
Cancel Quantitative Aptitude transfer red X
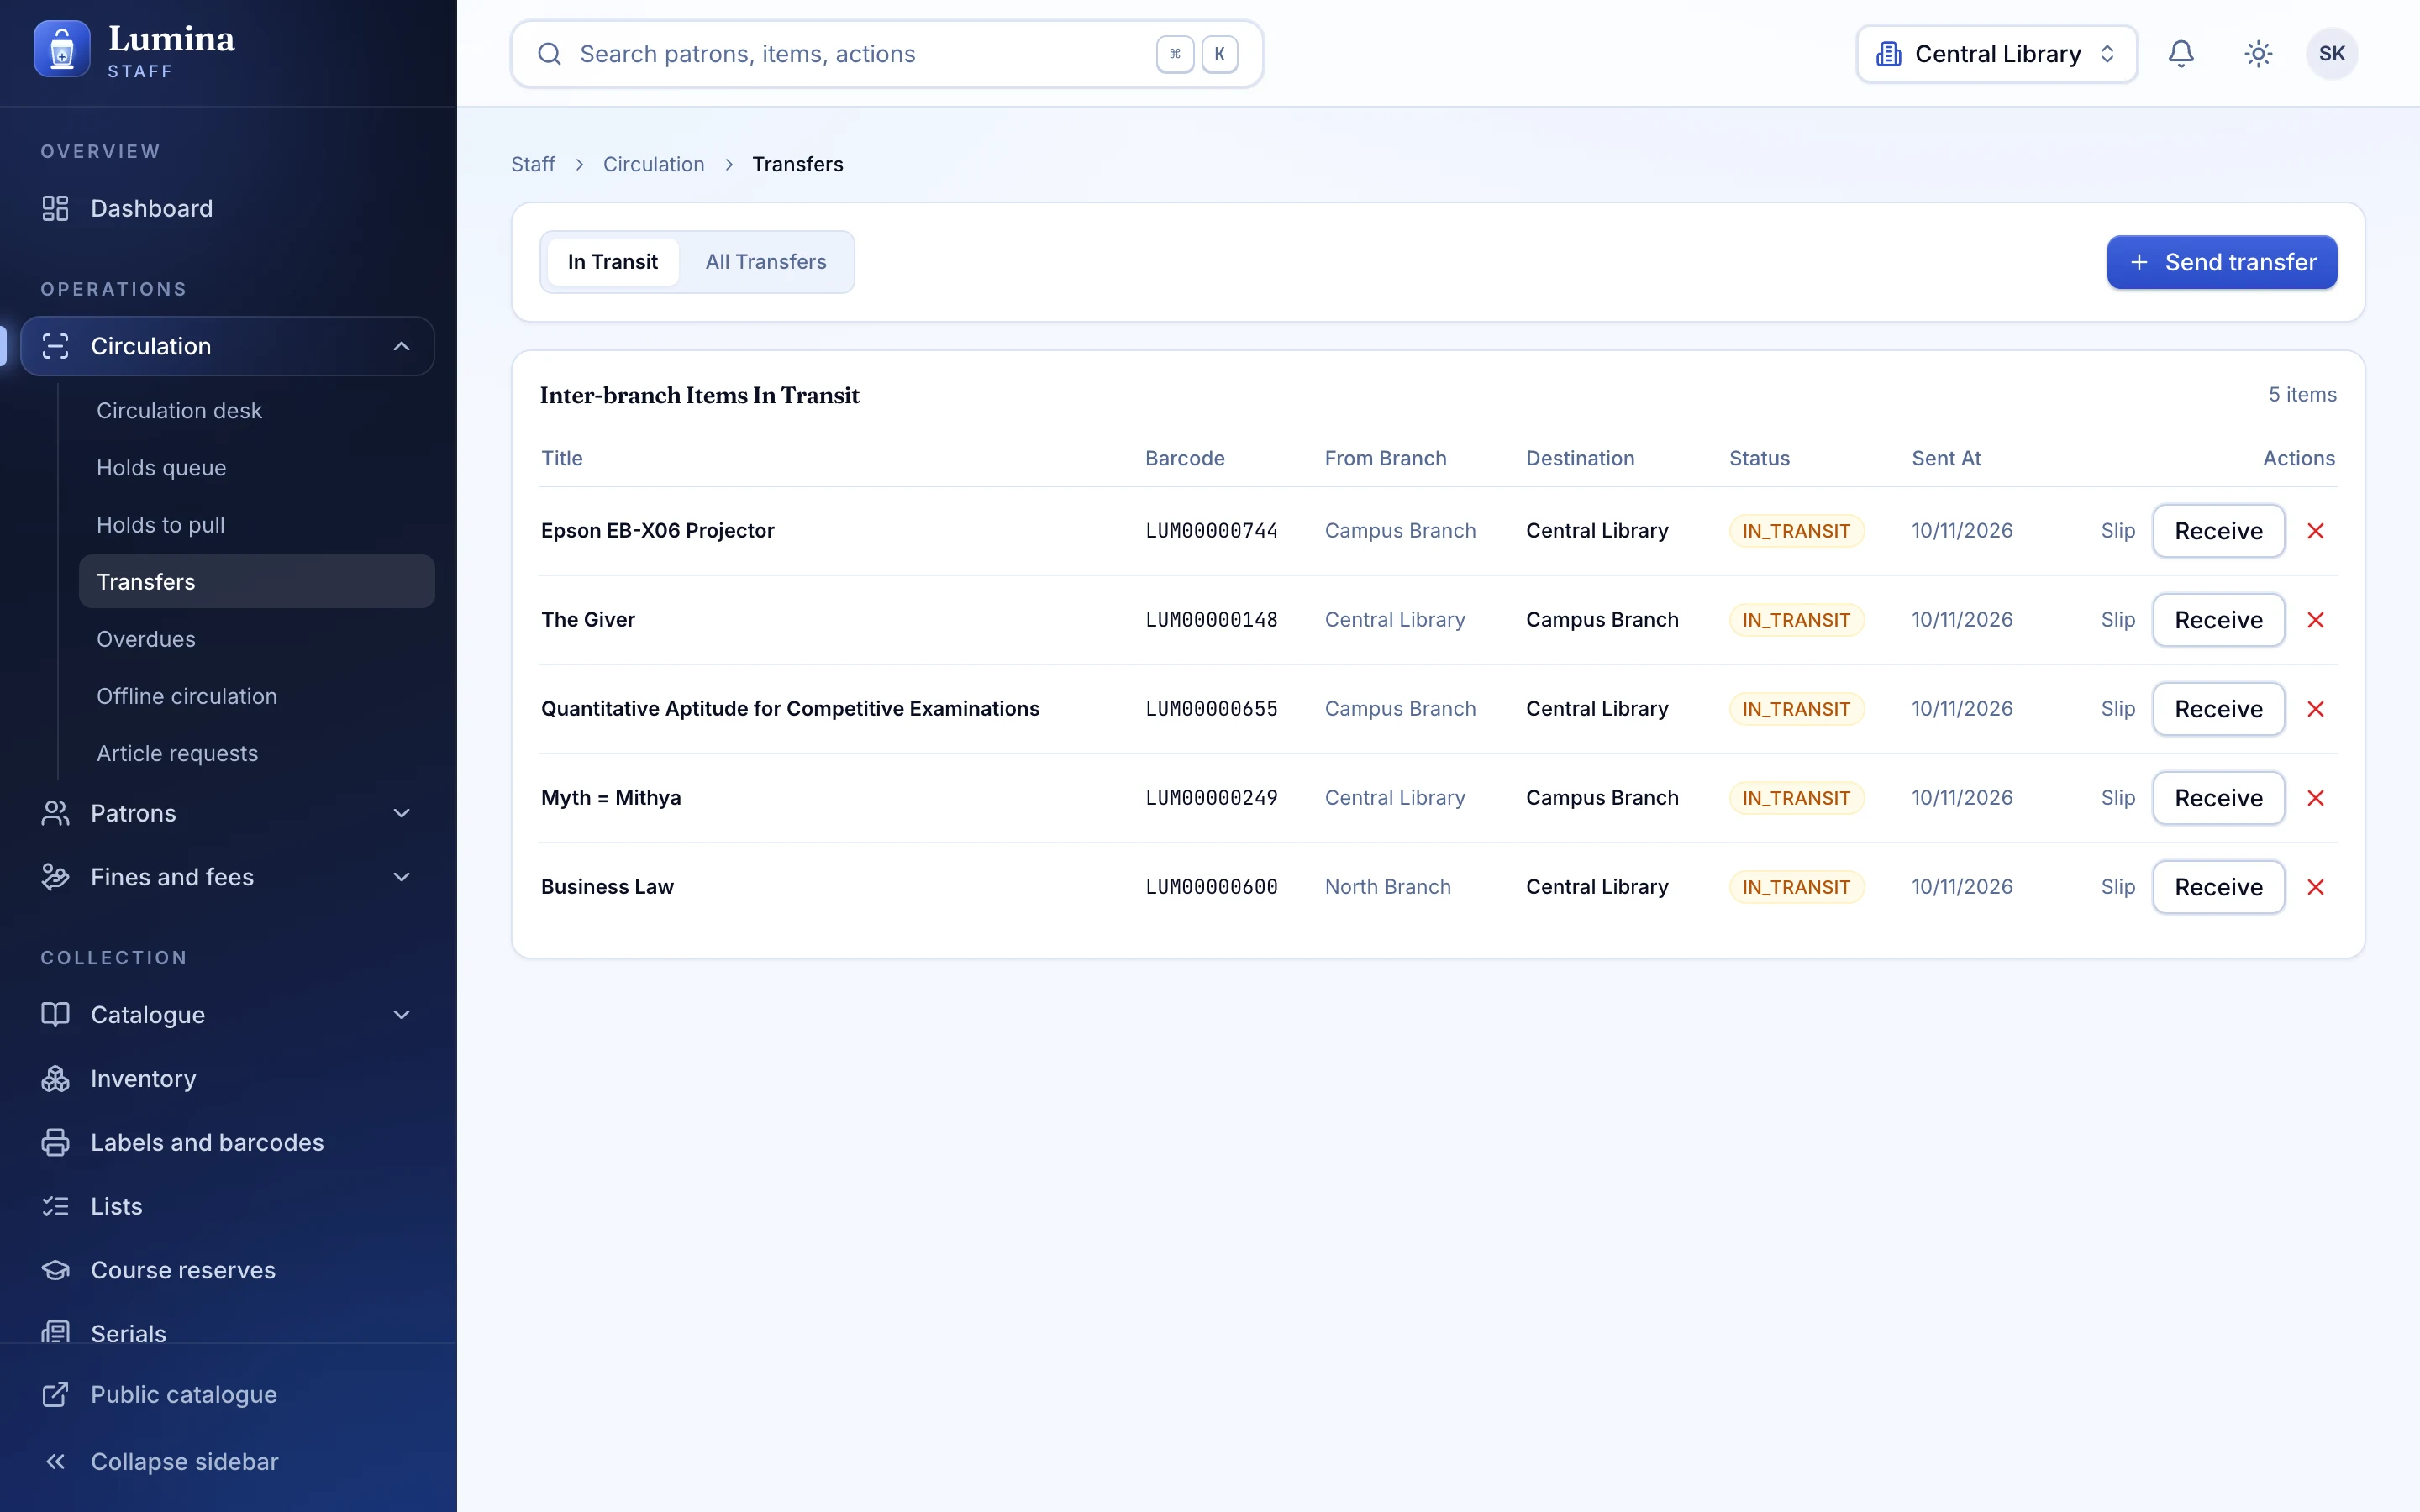point(2315,709)
